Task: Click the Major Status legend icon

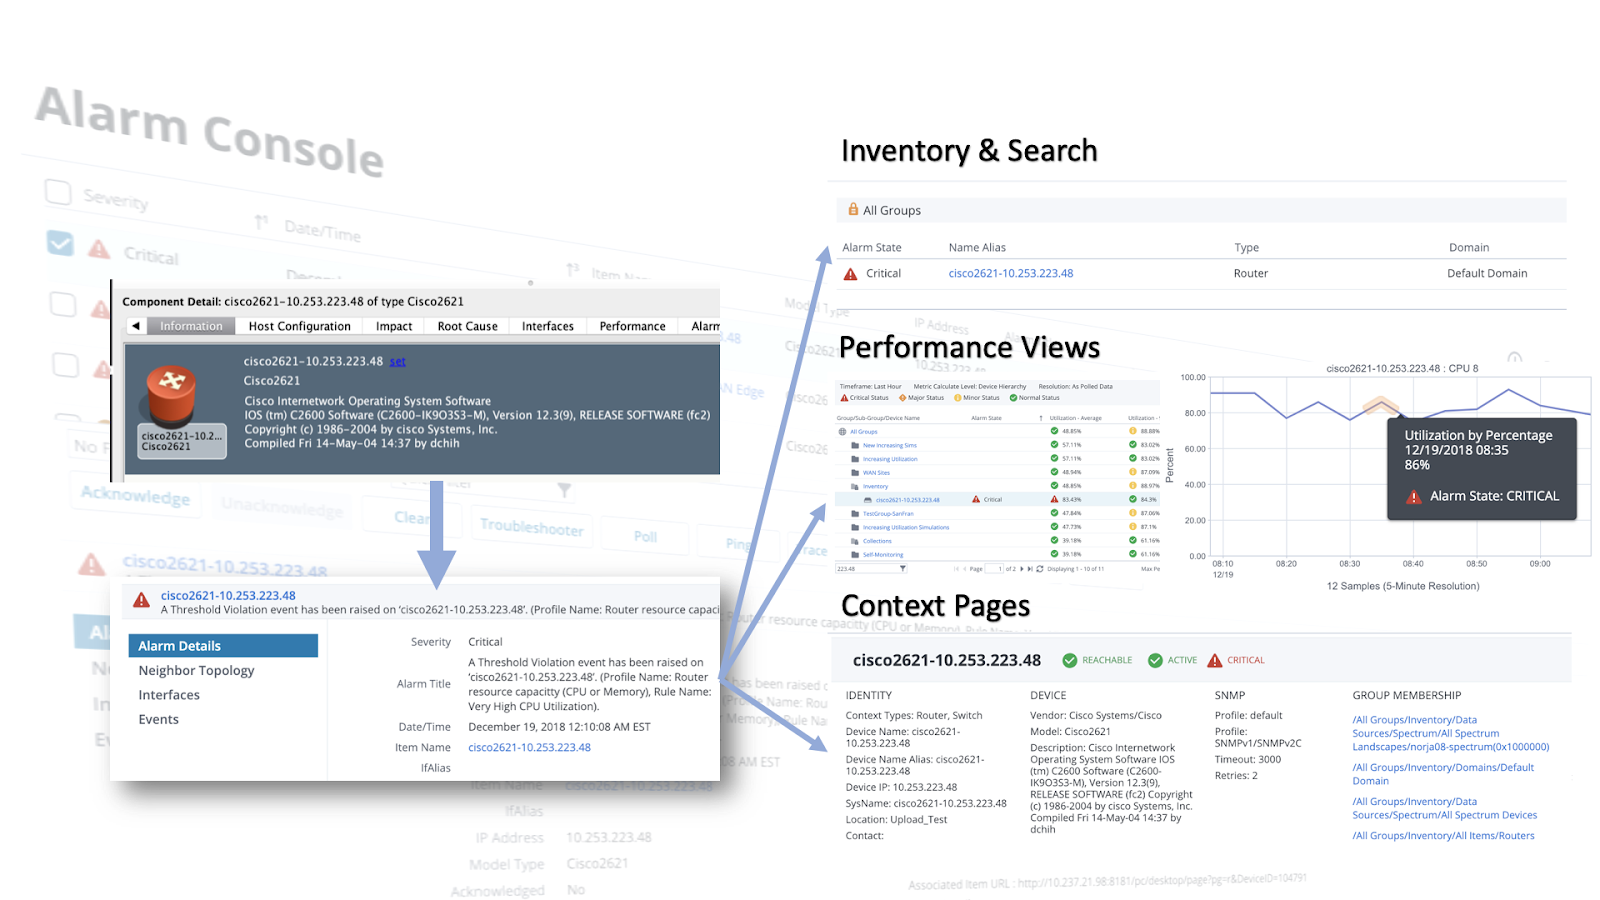Action: [x=903, y=398]
